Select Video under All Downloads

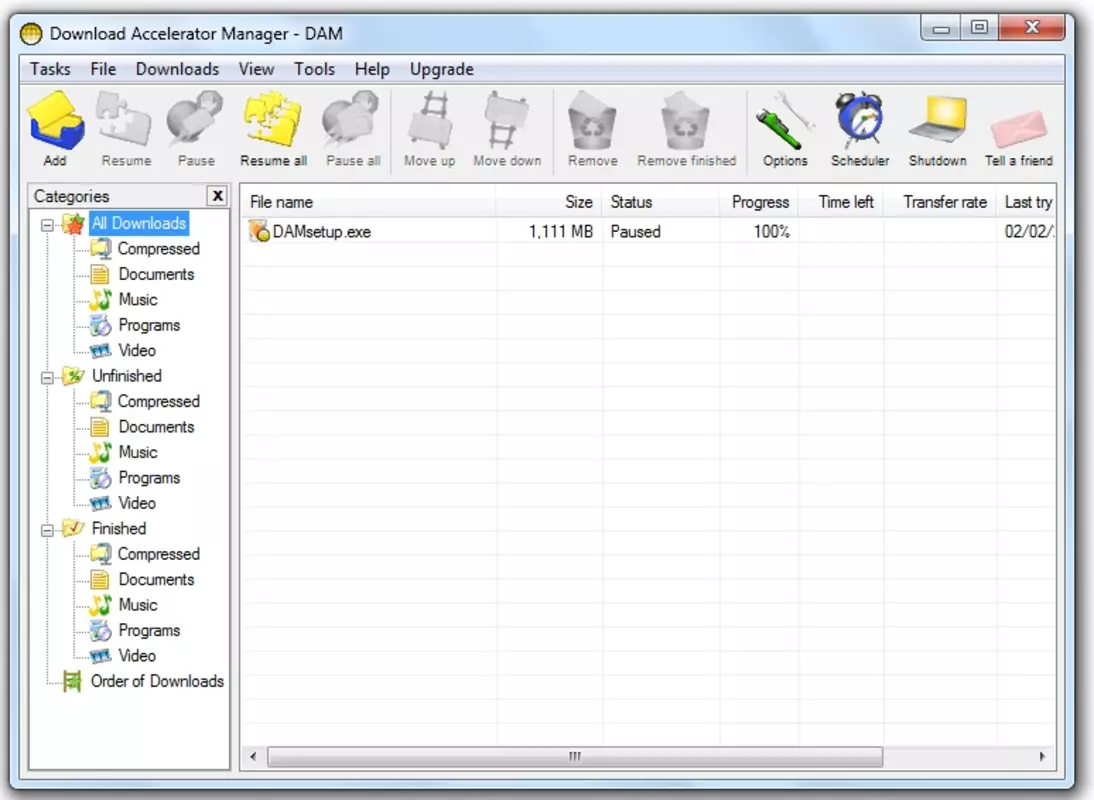point(137,350)
